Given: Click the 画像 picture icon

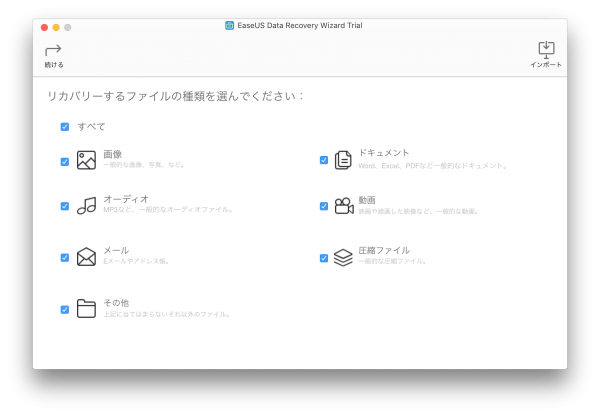Looking at the screenshot, I should tap(86, 160).
